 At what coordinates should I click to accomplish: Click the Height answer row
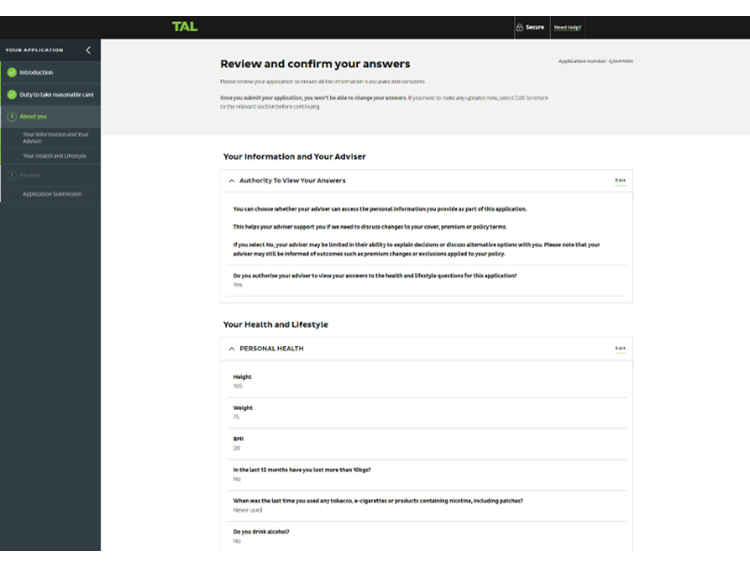427,381
